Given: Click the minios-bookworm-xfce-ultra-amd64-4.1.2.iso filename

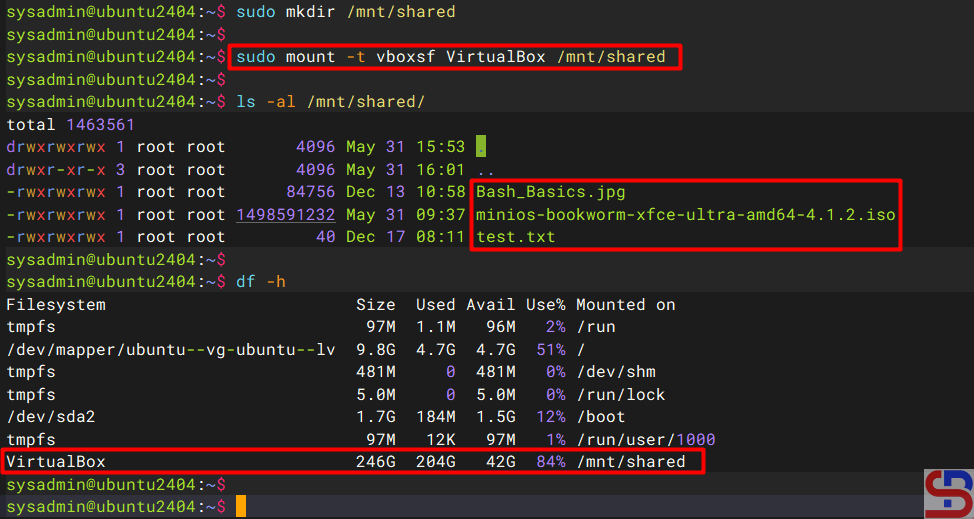Looking at the screenshot, I should [x=685, y=214].
